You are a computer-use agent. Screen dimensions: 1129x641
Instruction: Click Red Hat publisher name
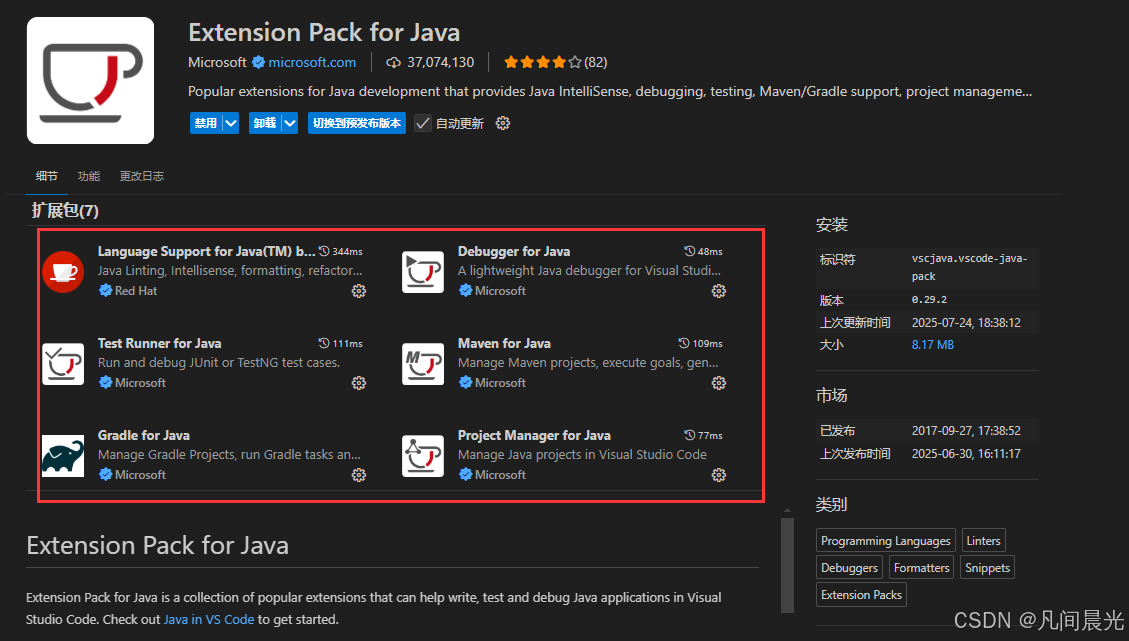coord(136,291)
